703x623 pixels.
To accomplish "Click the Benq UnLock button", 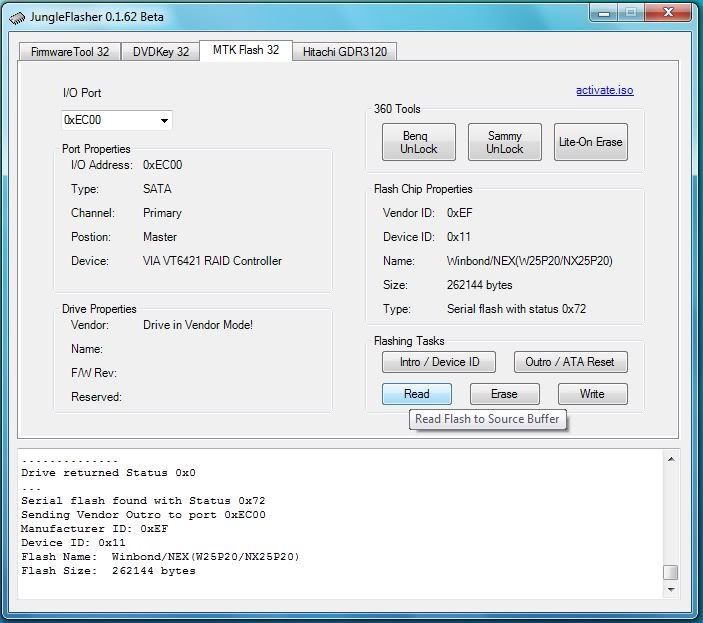I will click(x=418, y=142).
